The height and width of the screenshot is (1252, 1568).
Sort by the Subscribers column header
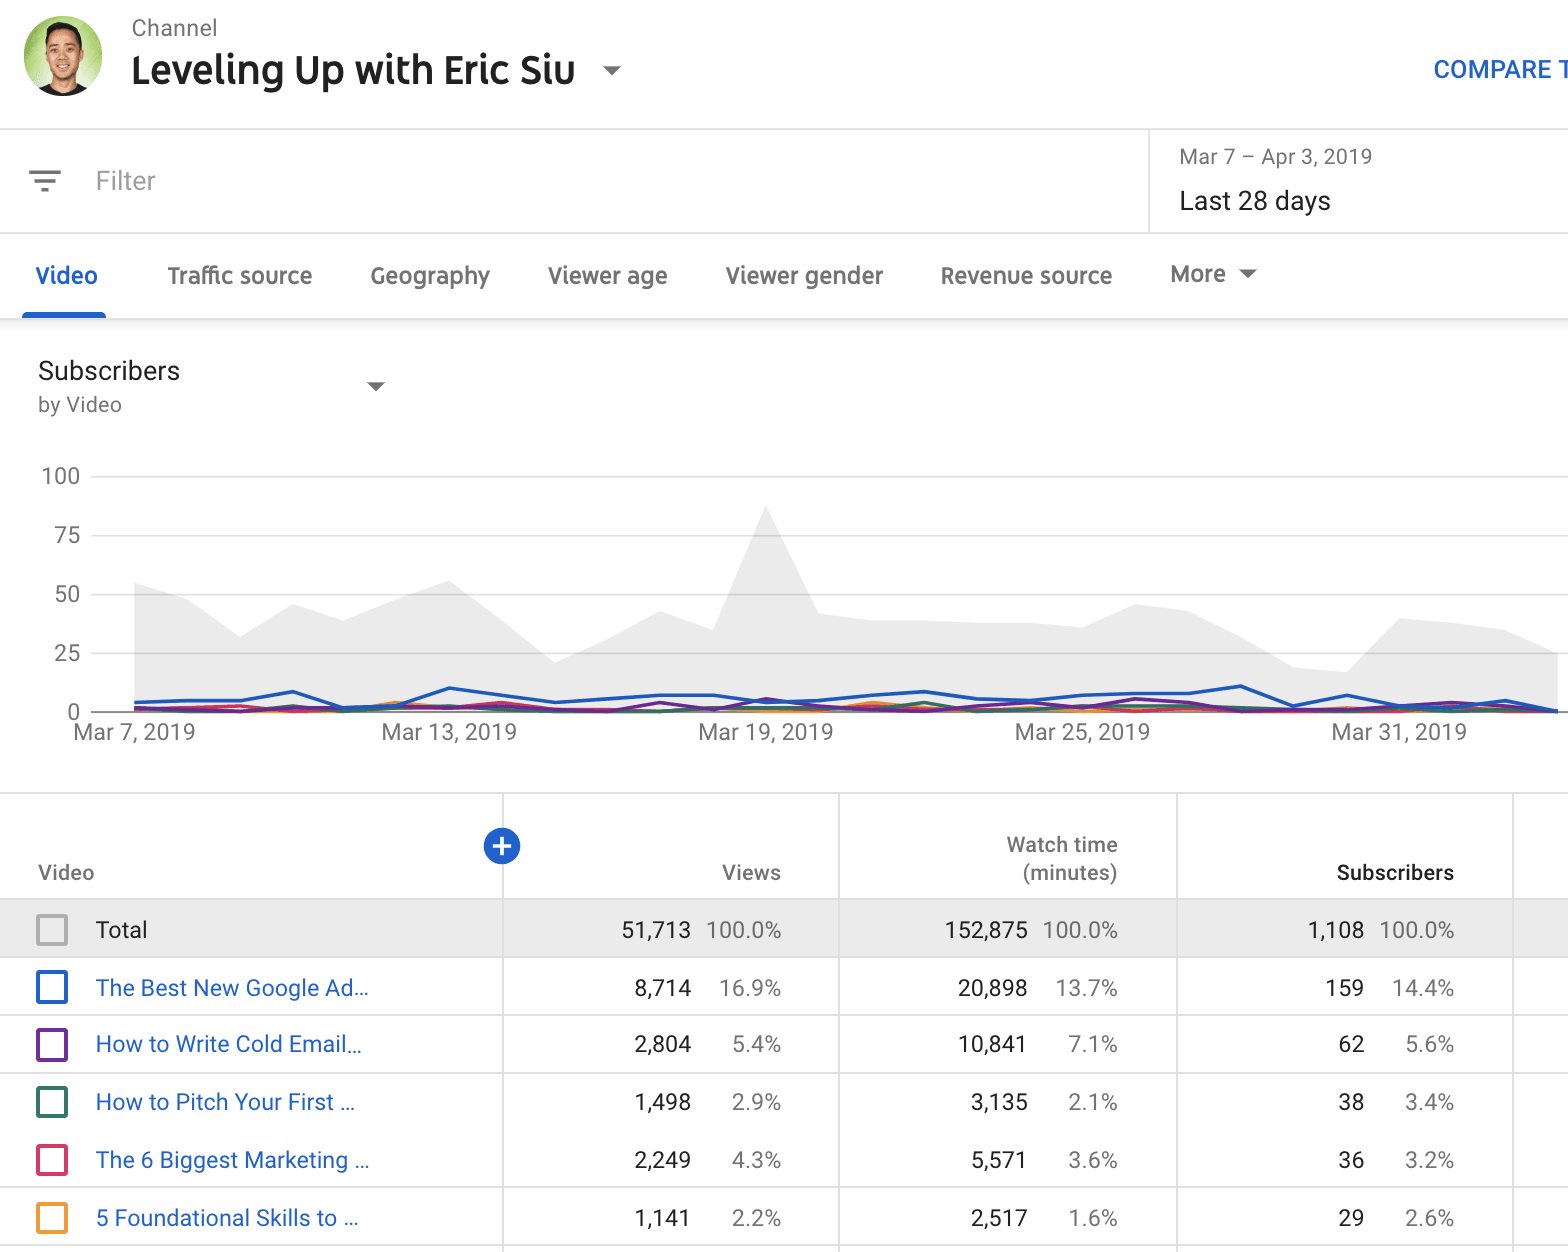click(x=1395, y=873)
